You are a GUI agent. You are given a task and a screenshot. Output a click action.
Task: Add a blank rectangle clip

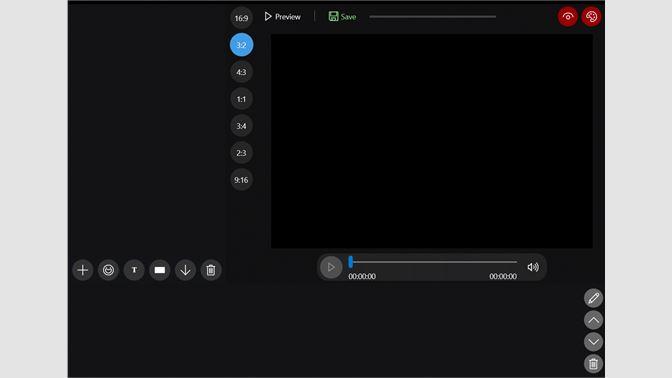point(159,270)
